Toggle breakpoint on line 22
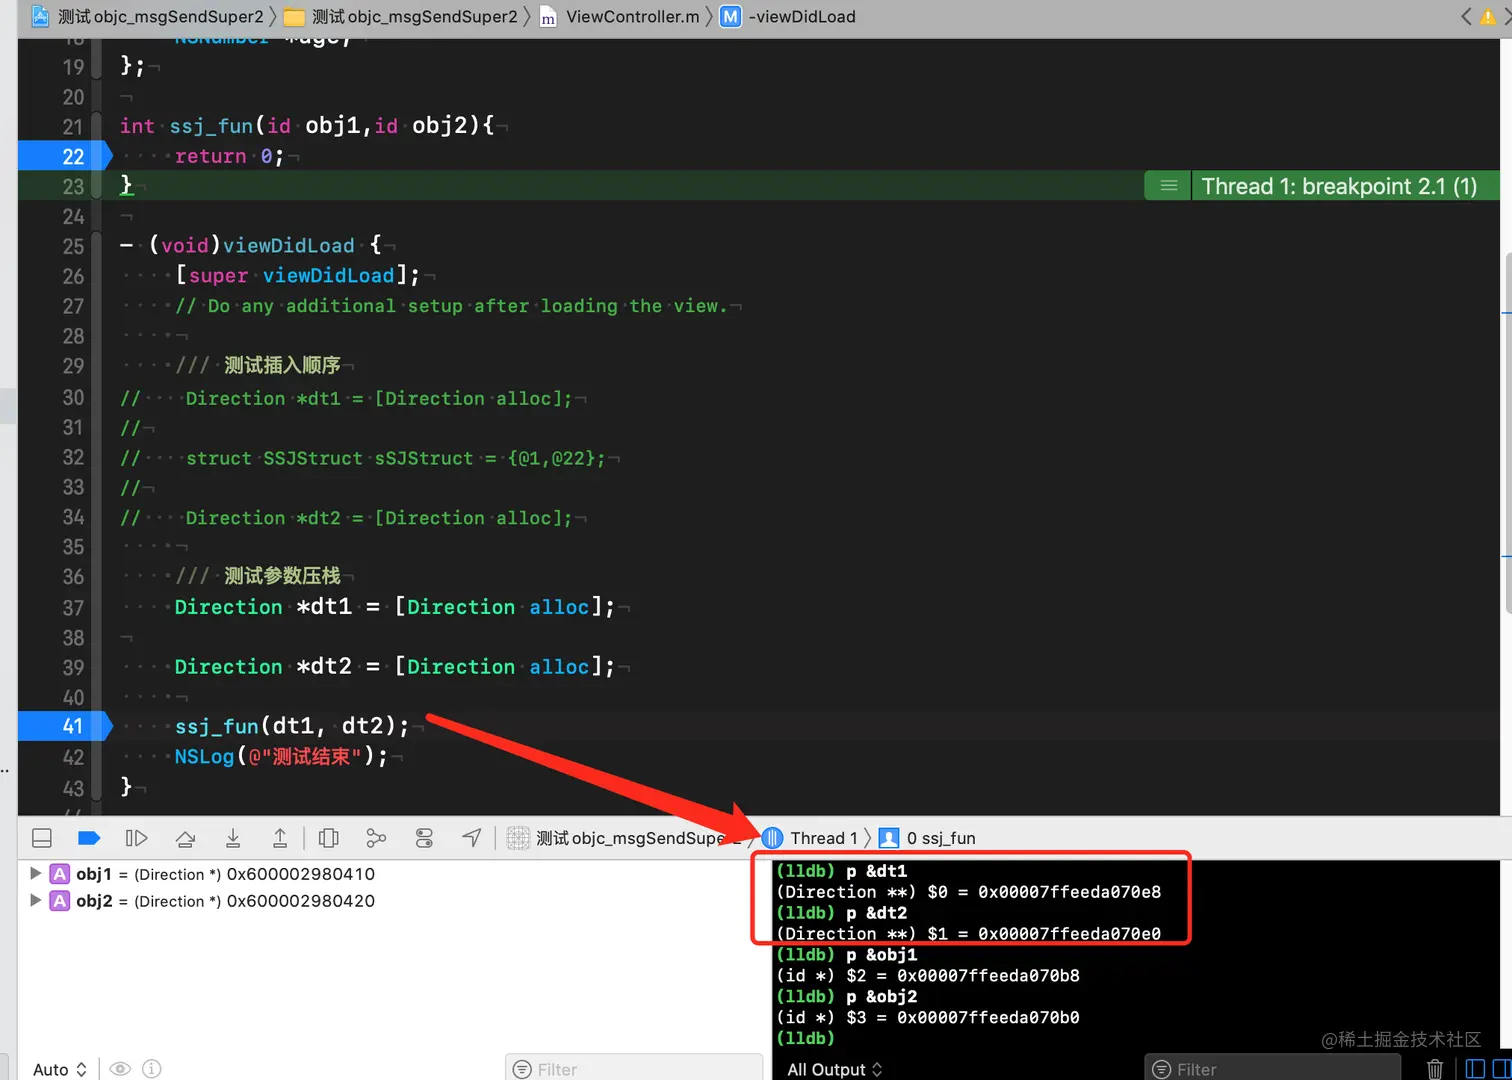The image size is (1512, 1080). pyautogui.click(x=66, y=156)
